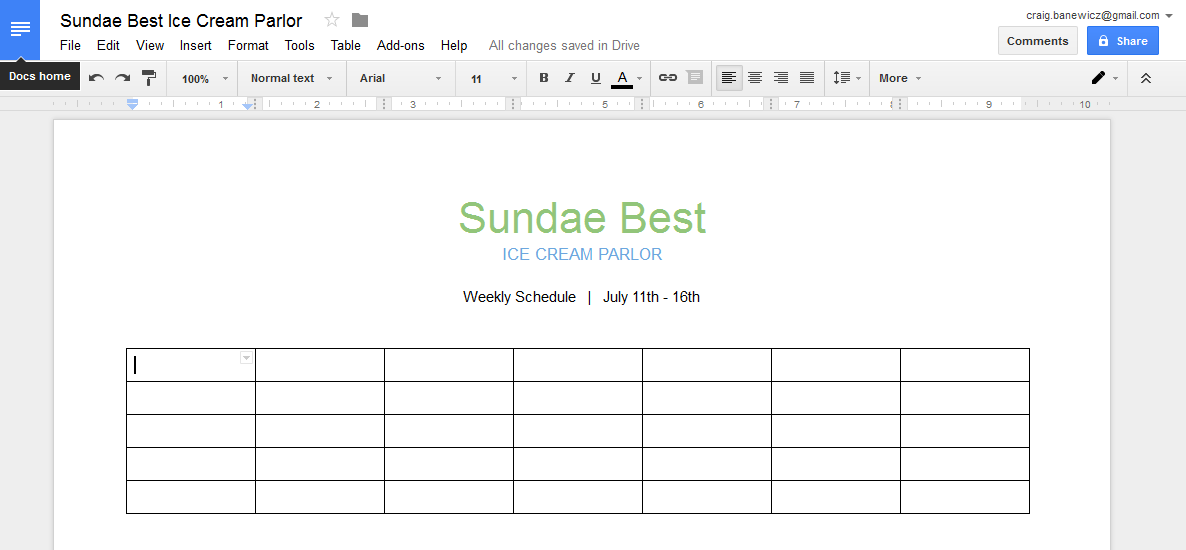Open the View menu
The height and width of the screenshot is (550, 1186).
point(150,45)
